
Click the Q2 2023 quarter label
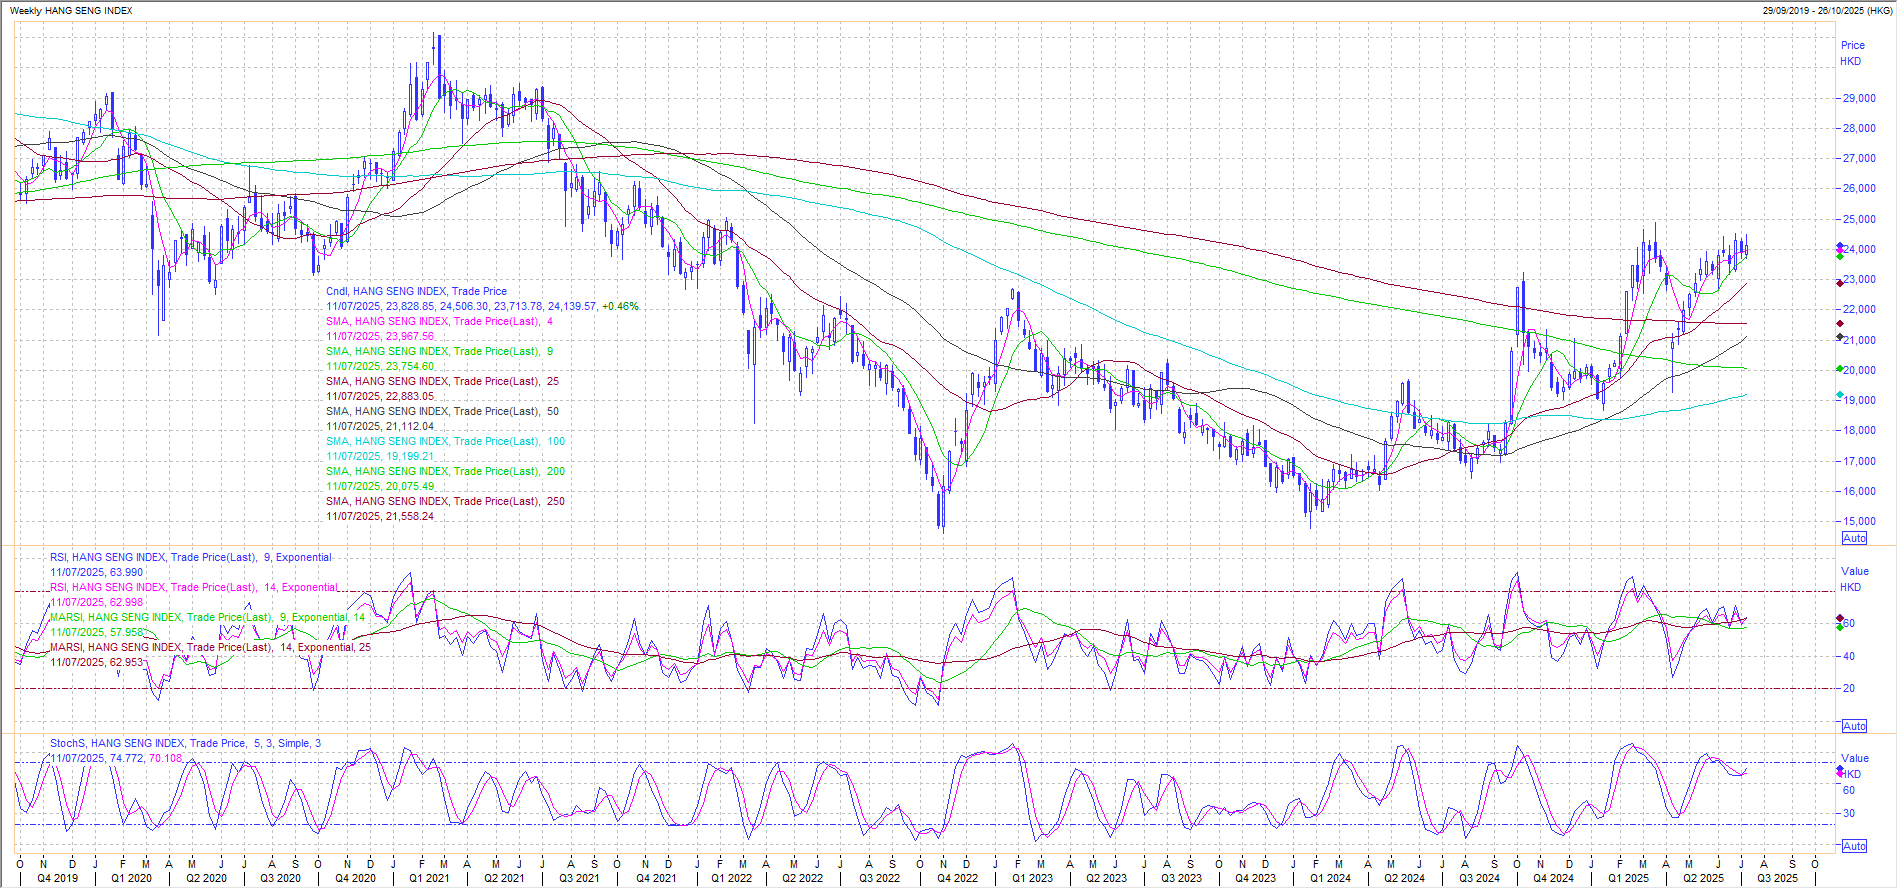coord(1106,879)
